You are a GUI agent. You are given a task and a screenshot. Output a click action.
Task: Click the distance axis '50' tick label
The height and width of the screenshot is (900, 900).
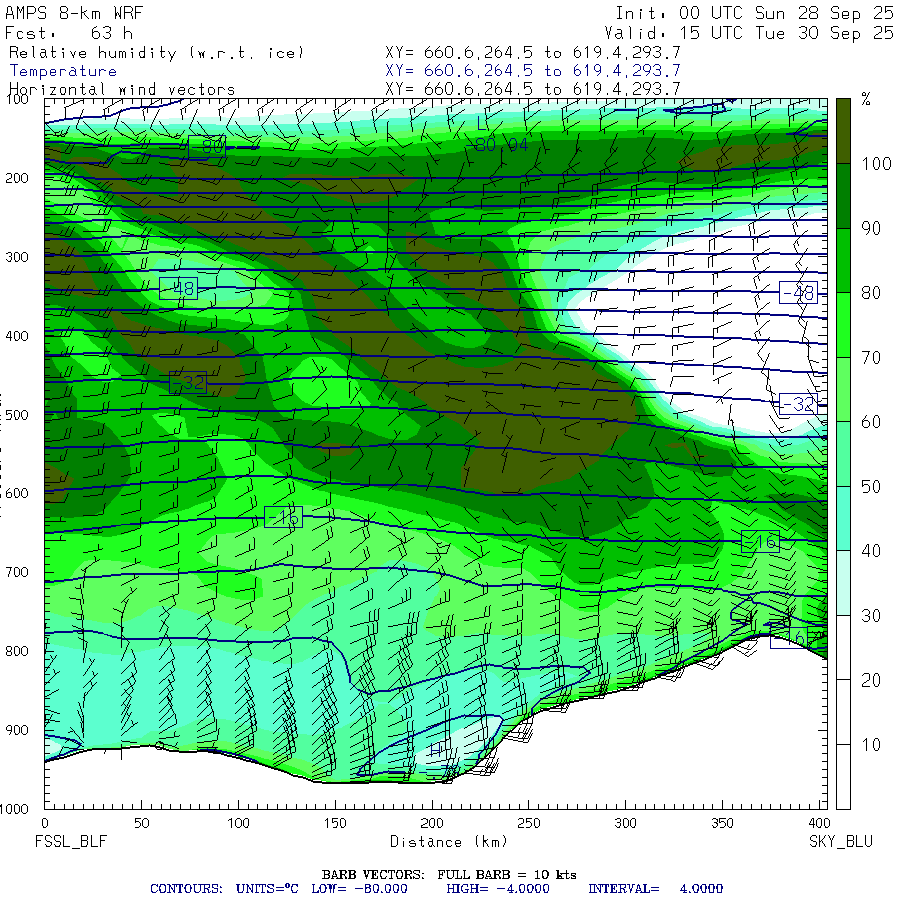[x=142, y=823]
